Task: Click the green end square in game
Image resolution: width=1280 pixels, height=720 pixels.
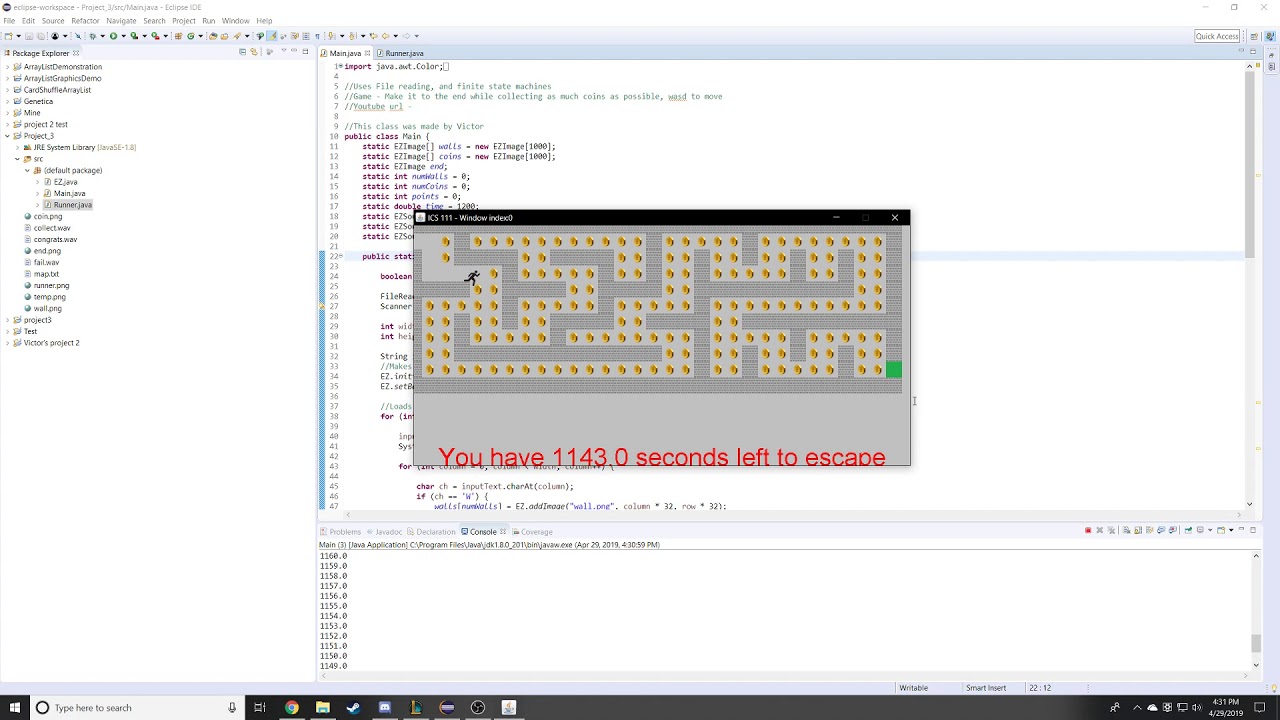Action: coord(893,370)
